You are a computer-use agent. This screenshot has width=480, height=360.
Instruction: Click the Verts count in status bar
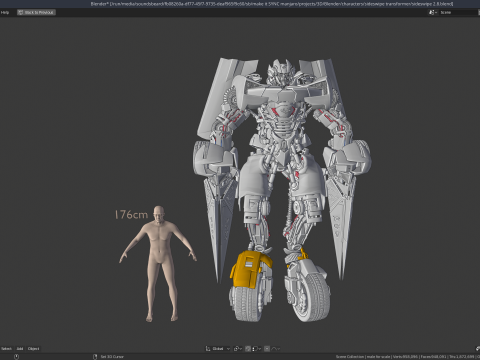(x=405, y=357)
